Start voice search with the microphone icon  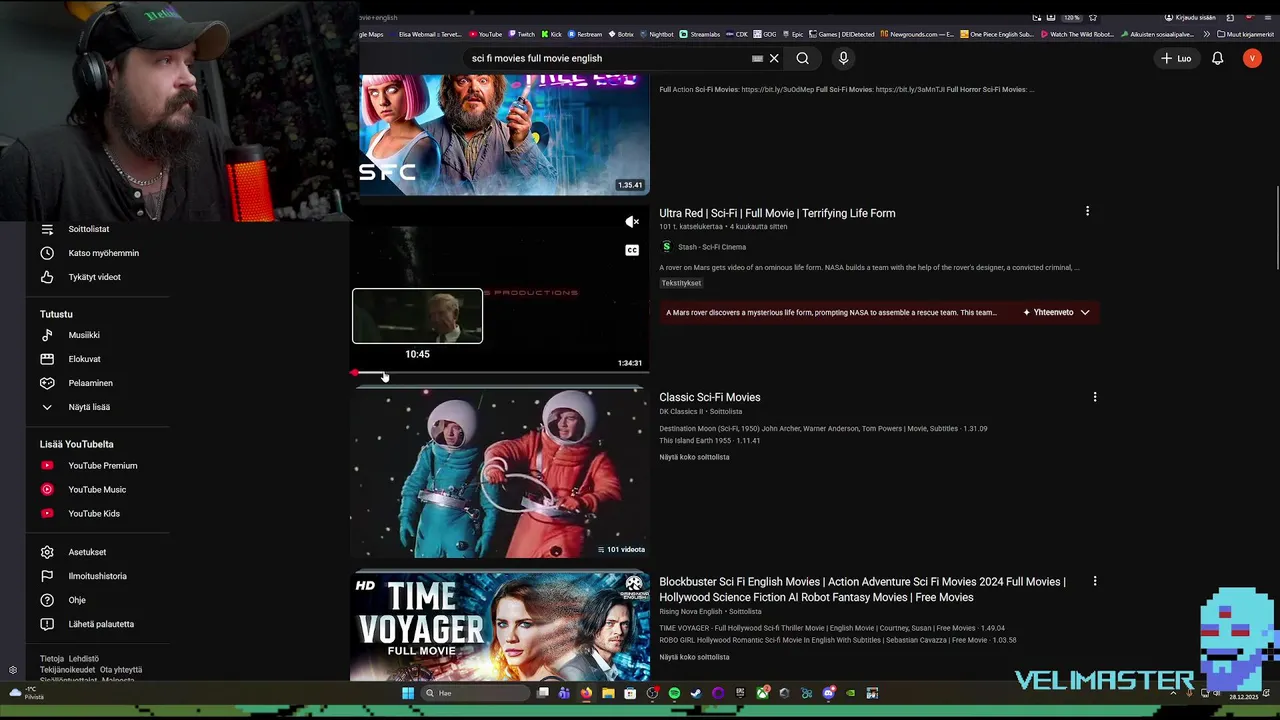point(843,58)
